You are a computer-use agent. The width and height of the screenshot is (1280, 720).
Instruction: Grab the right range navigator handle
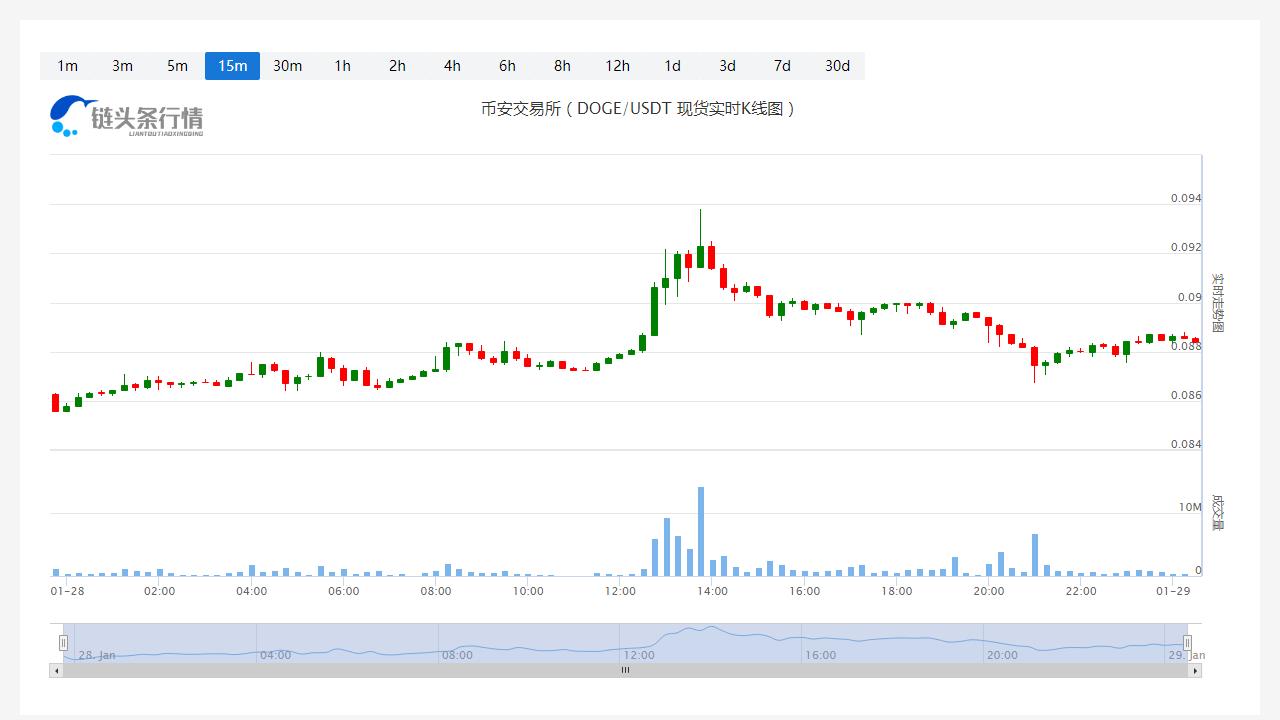tap(1187, 642)
